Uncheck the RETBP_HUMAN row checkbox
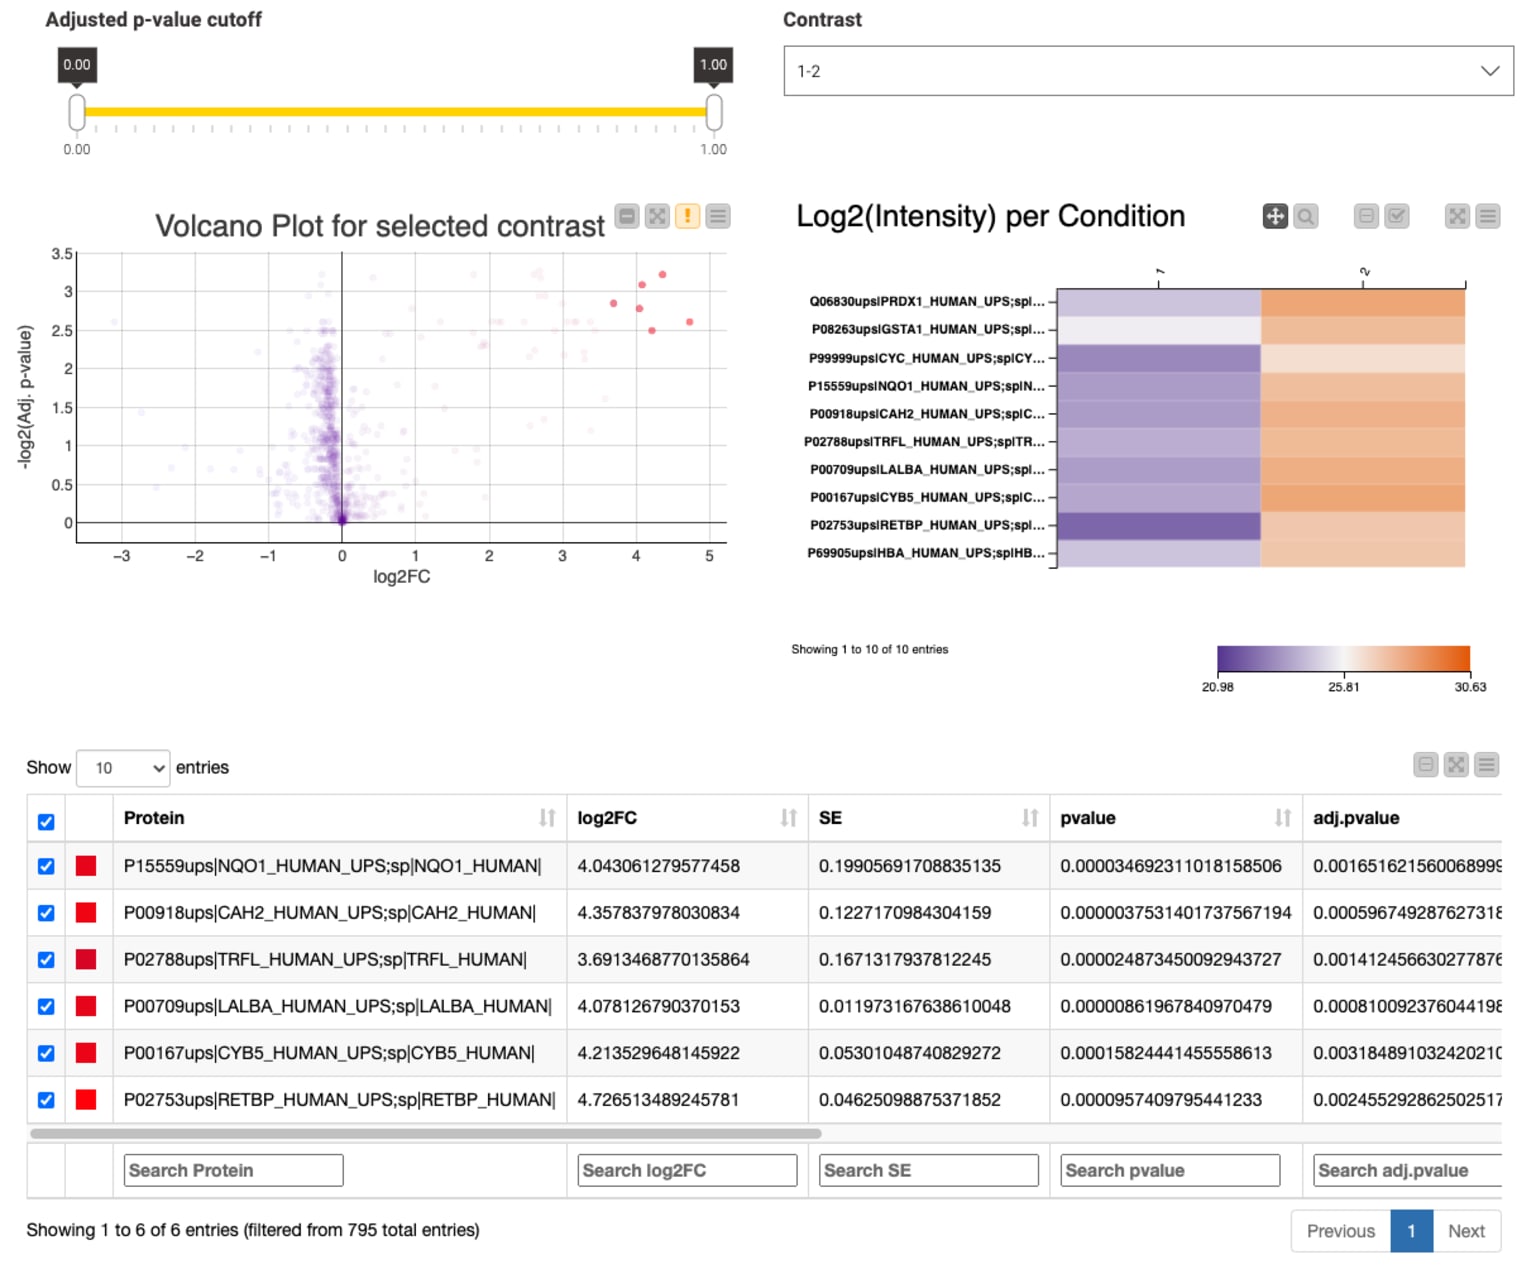Viewport: 1536px width, 1274px height. [x=46, y=1100]
